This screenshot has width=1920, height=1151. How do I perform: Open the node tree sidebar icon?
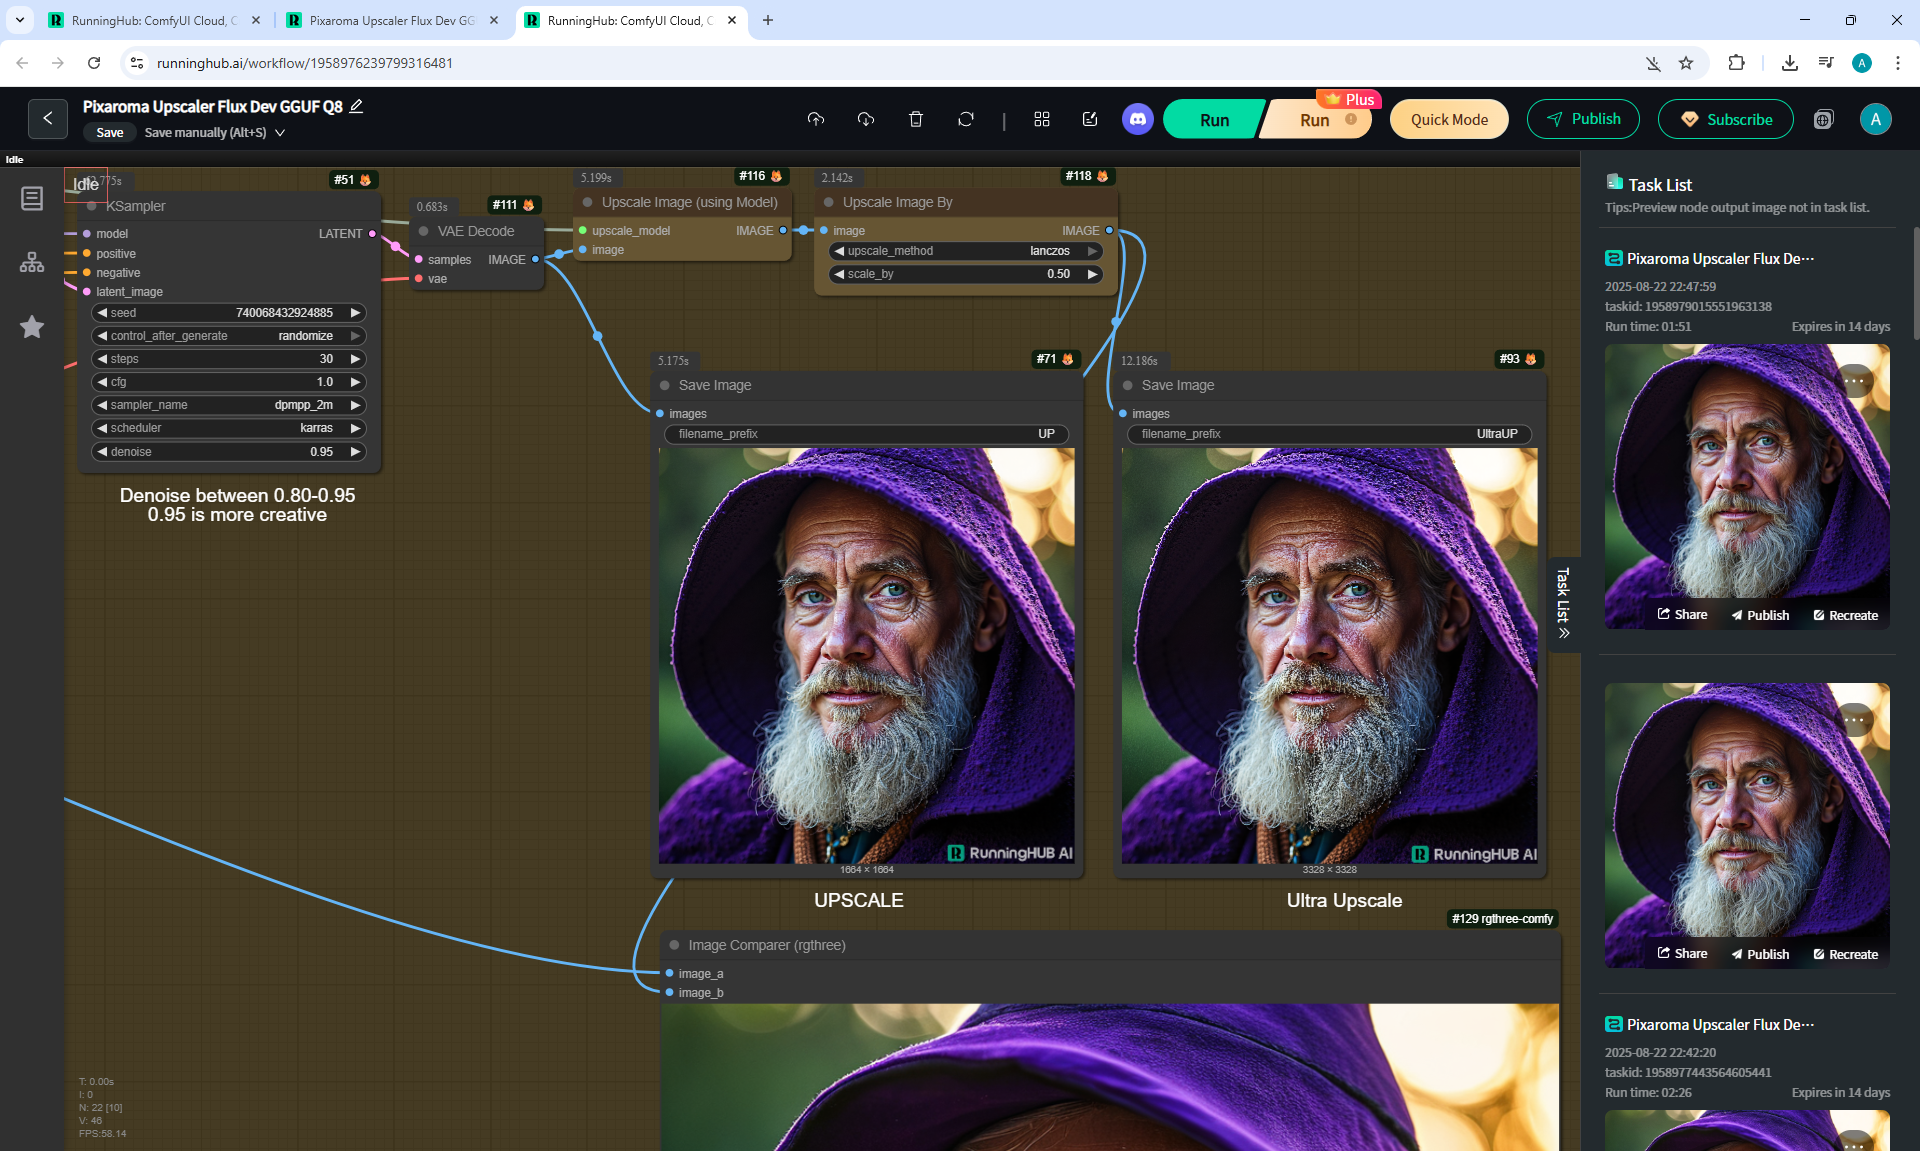32,262
